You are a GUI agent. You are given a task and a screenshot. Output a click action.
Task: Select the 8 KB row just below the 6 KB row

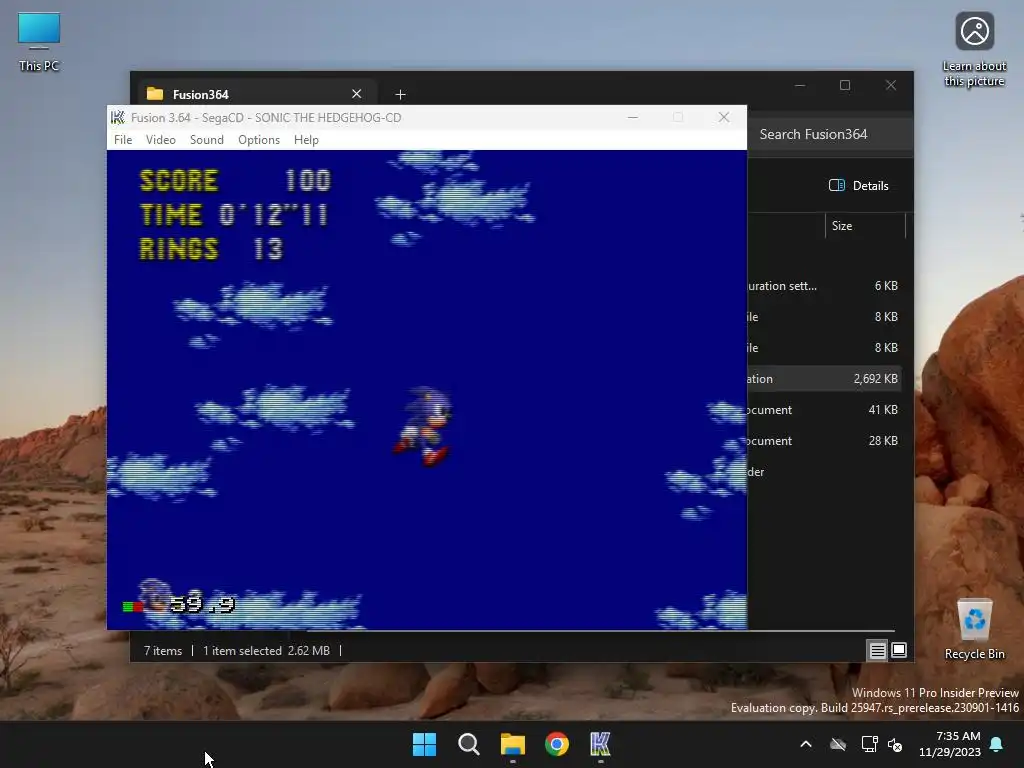[824, 317]
